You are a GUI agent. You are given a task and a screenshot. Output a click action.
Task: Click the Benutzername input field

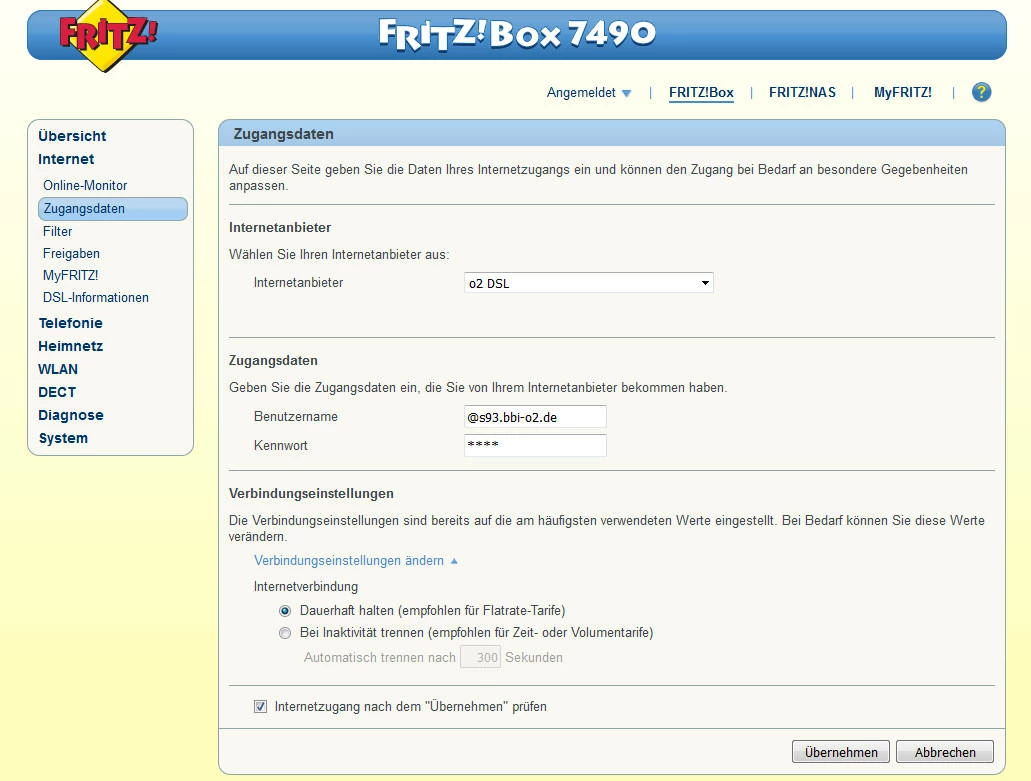point(535,417)
